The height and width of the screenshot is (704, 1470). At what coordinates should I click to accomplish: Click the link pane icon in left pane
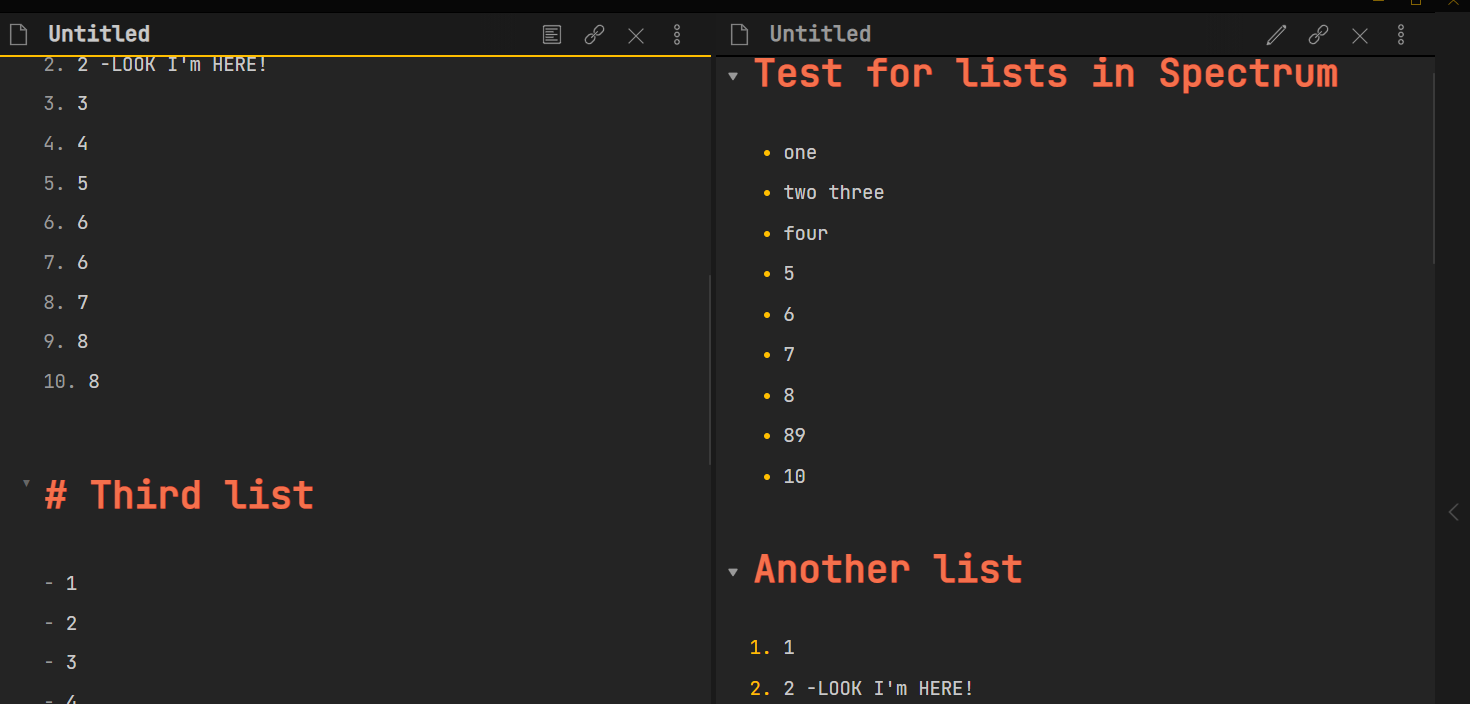pos(594,35)
